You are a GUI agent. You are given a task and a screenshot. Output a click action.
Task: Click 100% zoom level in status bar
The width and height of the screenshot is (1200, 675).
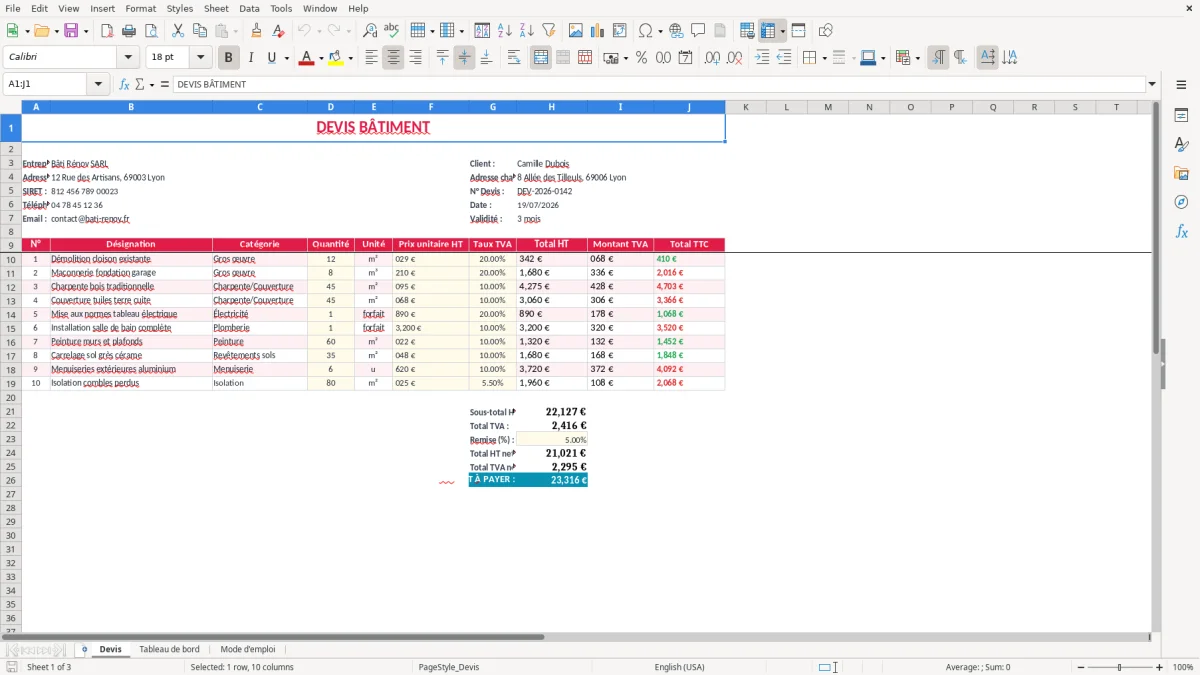1182,667
